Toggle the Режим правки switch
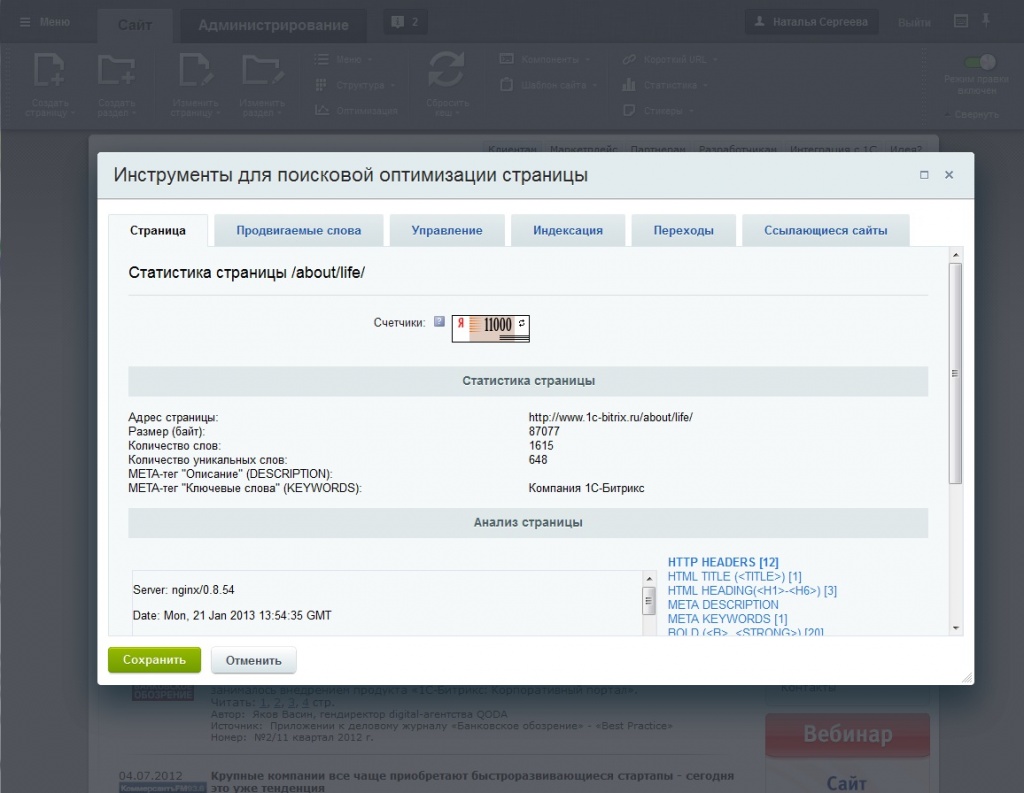 pos(980,62)
